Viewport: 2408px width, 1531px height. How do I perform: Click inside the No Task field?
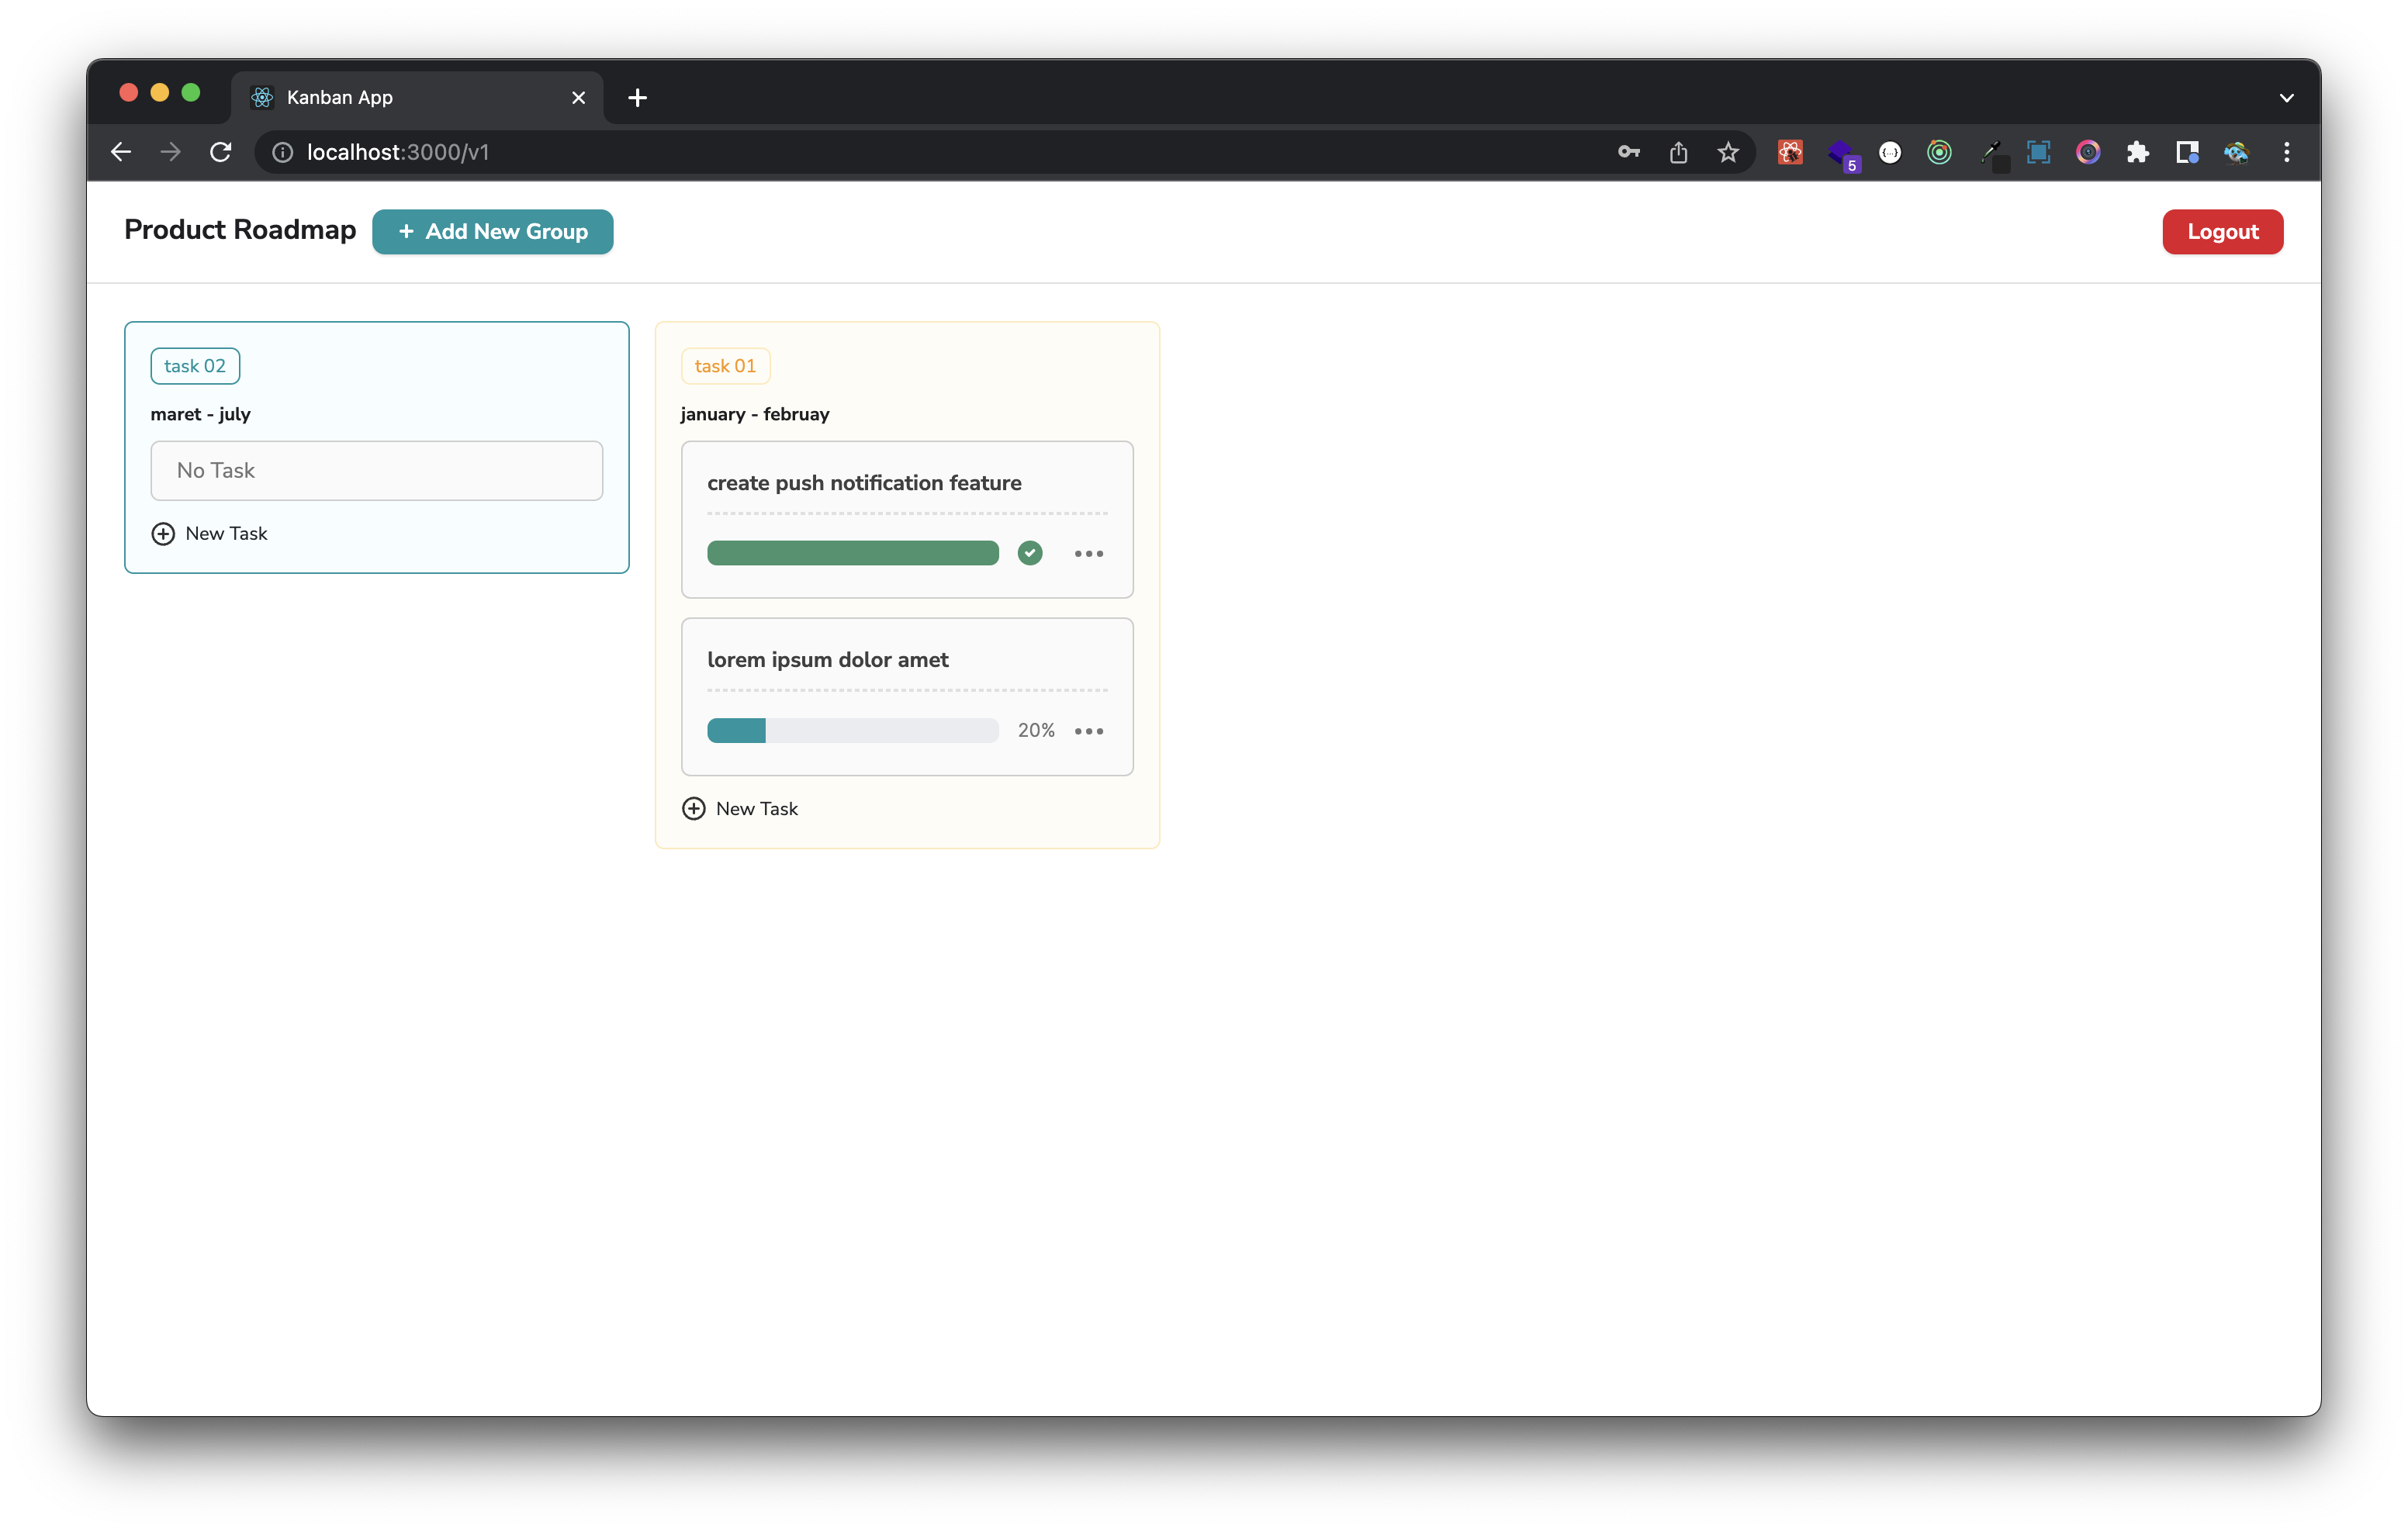click(x=376, y=470)
